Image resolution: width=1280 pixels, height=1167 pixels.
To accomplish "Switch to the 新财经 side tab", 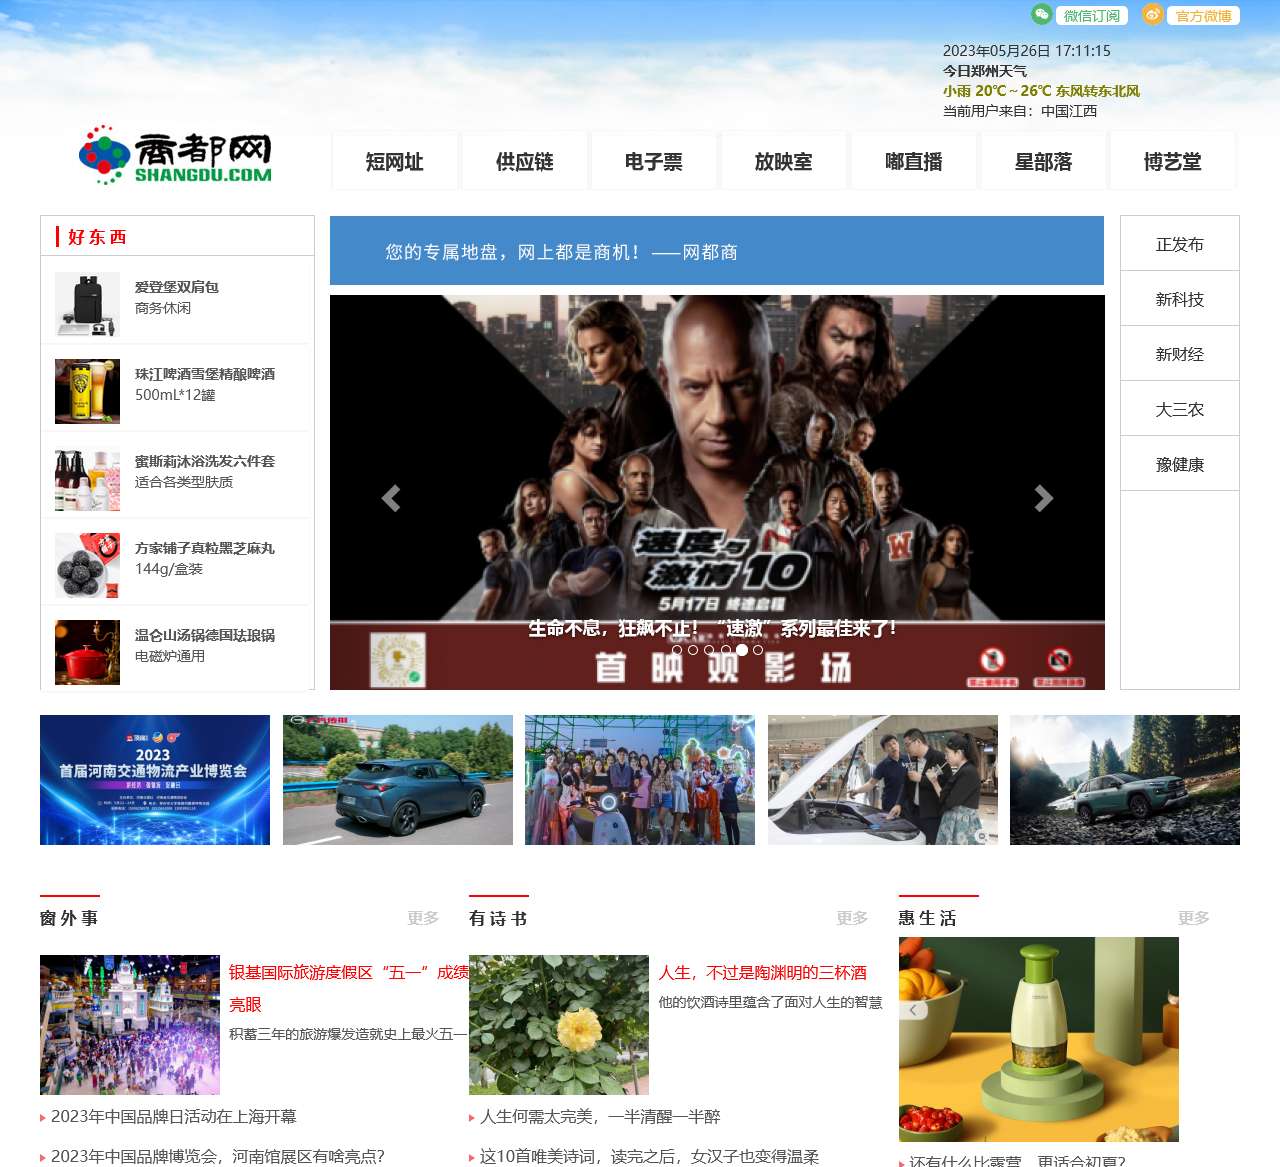I will coord(1180,354).
